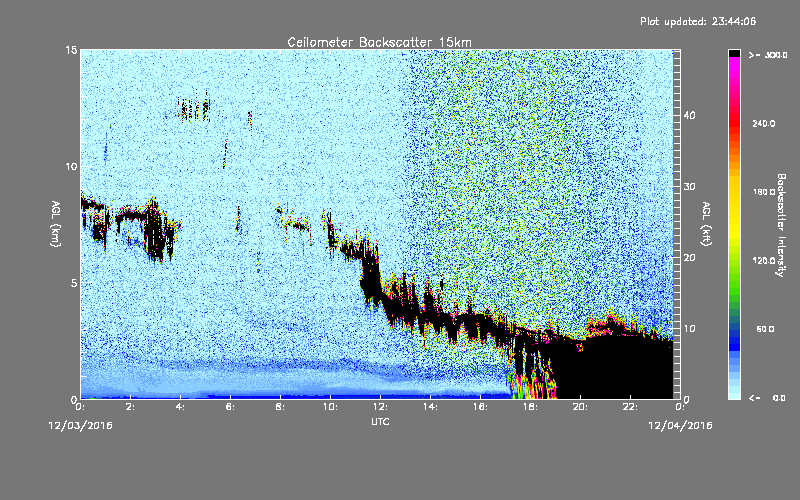Click the "240.0" colorbar label

(764, 123)
